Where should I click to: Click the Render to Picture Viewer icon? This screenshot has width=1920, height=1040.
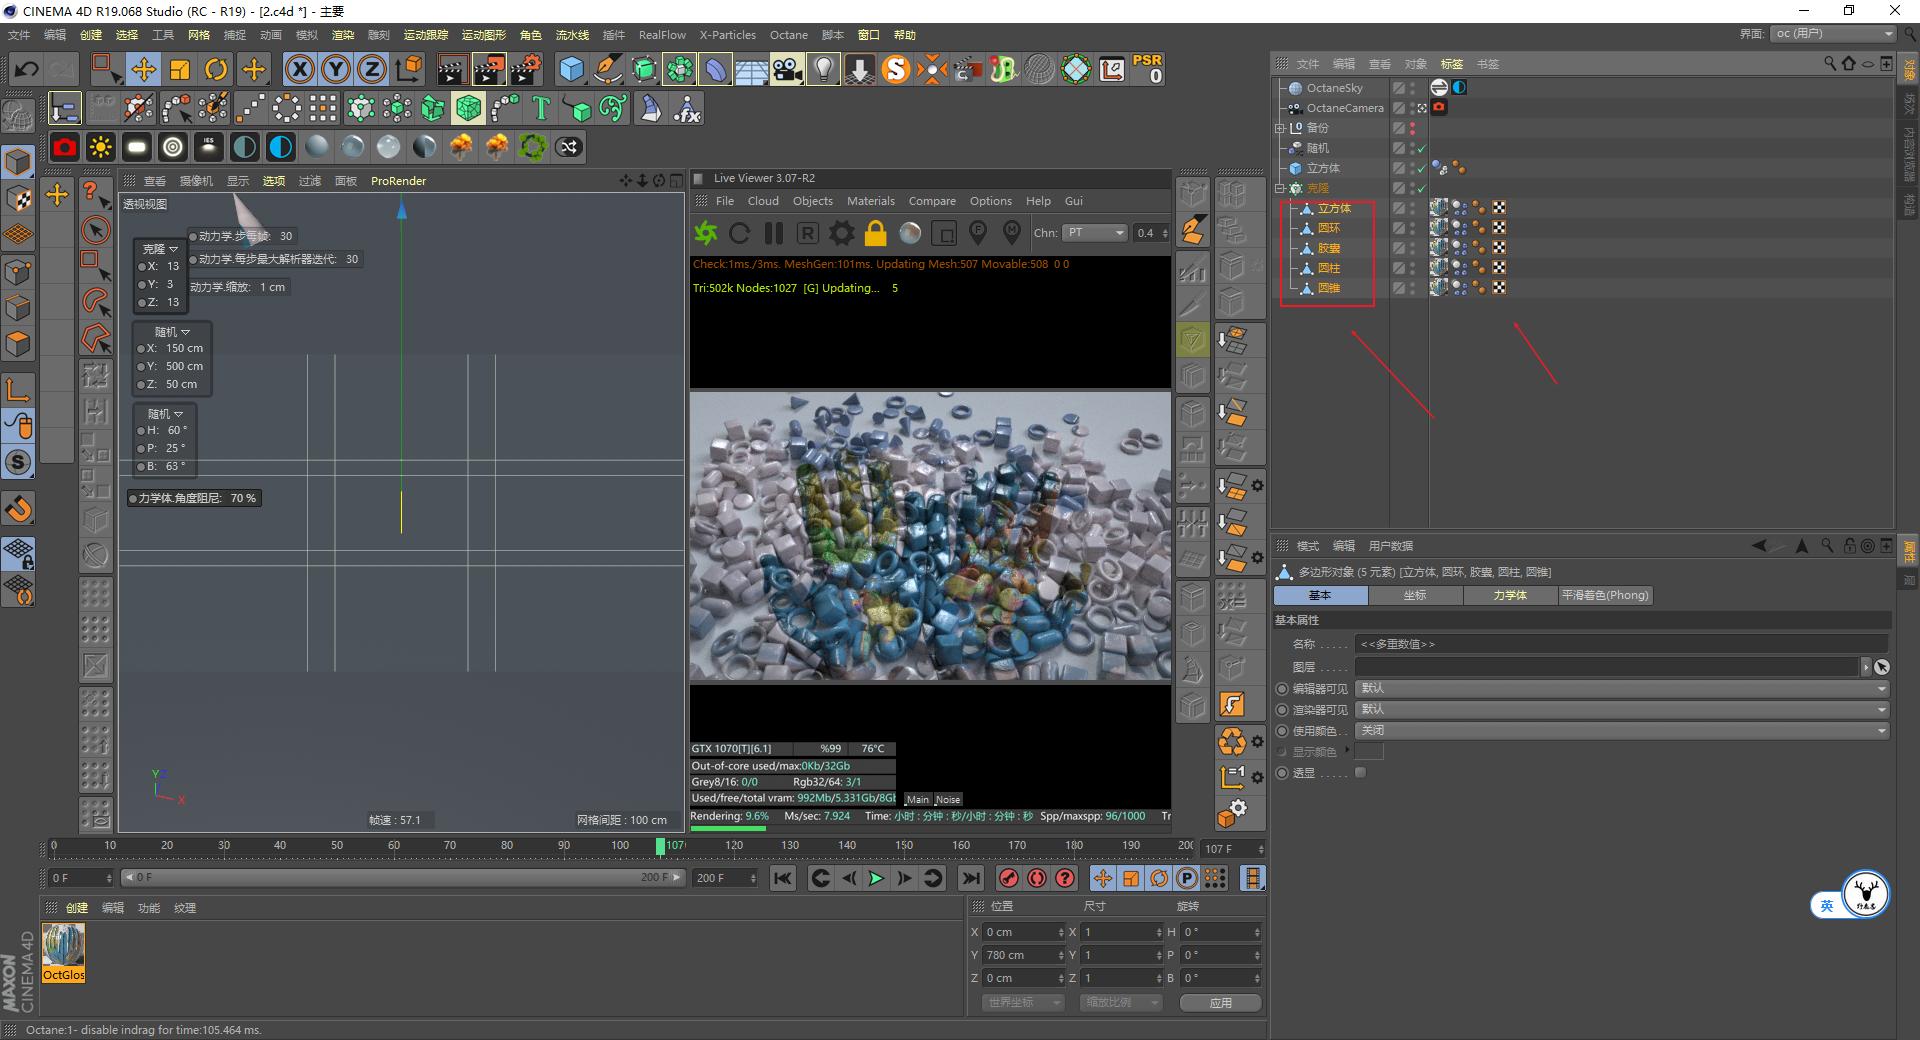pos(489,70)
